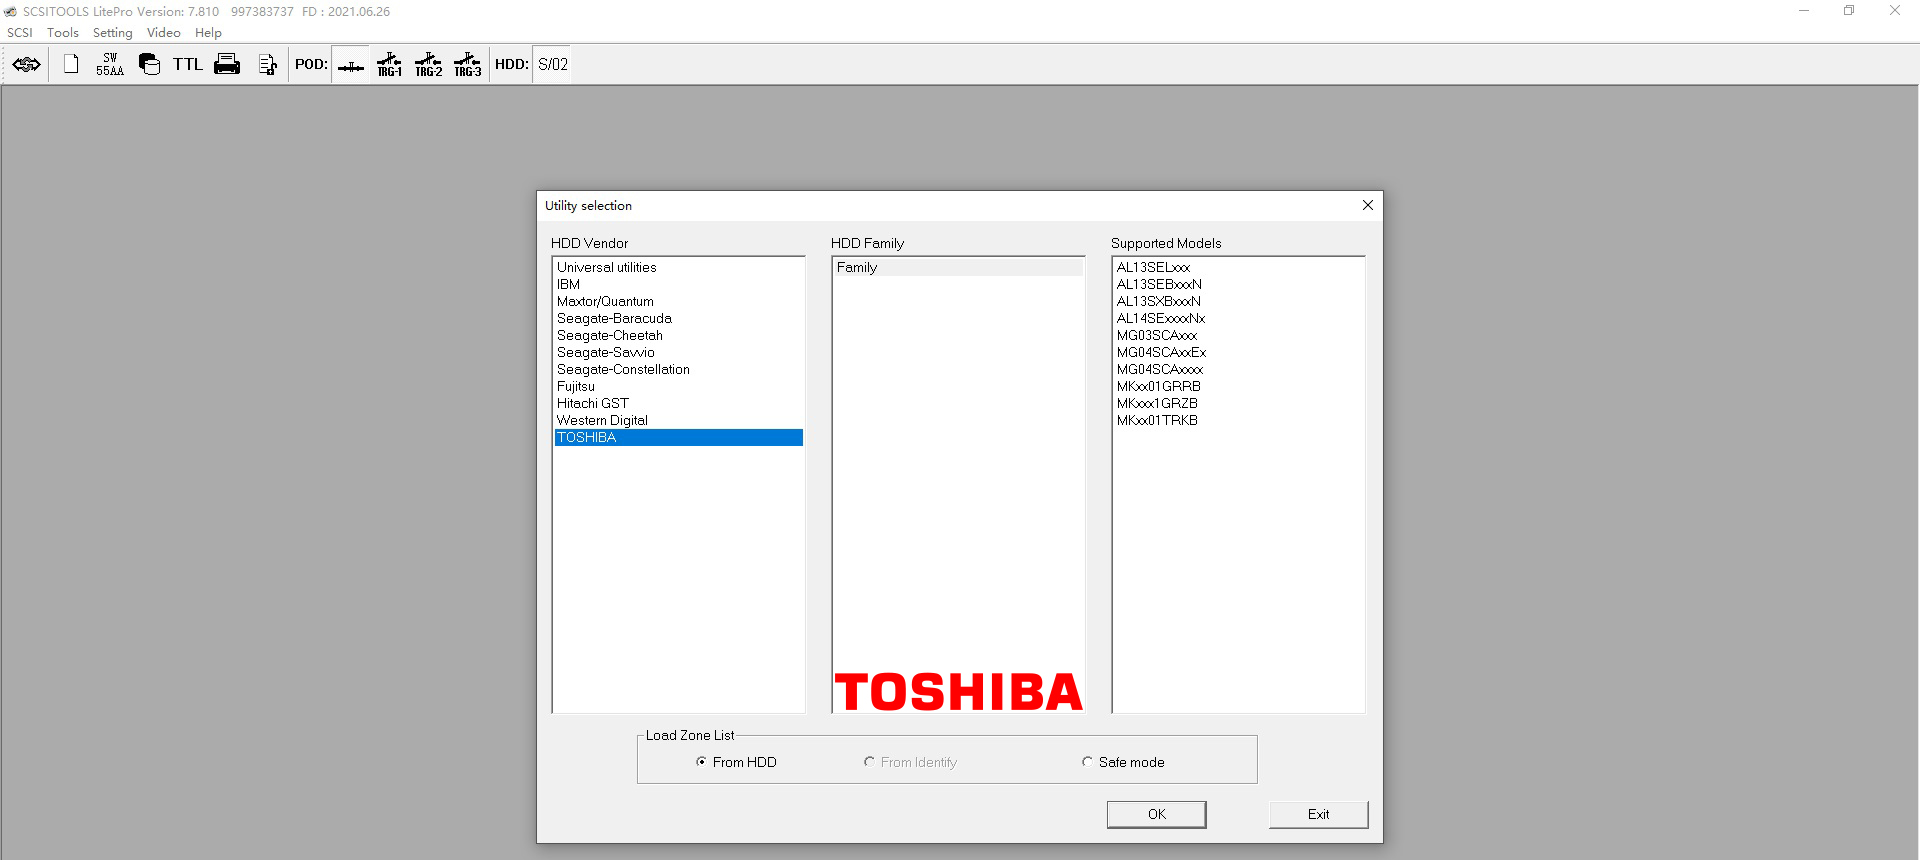The image size is (1920, 860).
Task: Select MG04SCAxxxx model entry
Action: tap(1239, 369)
